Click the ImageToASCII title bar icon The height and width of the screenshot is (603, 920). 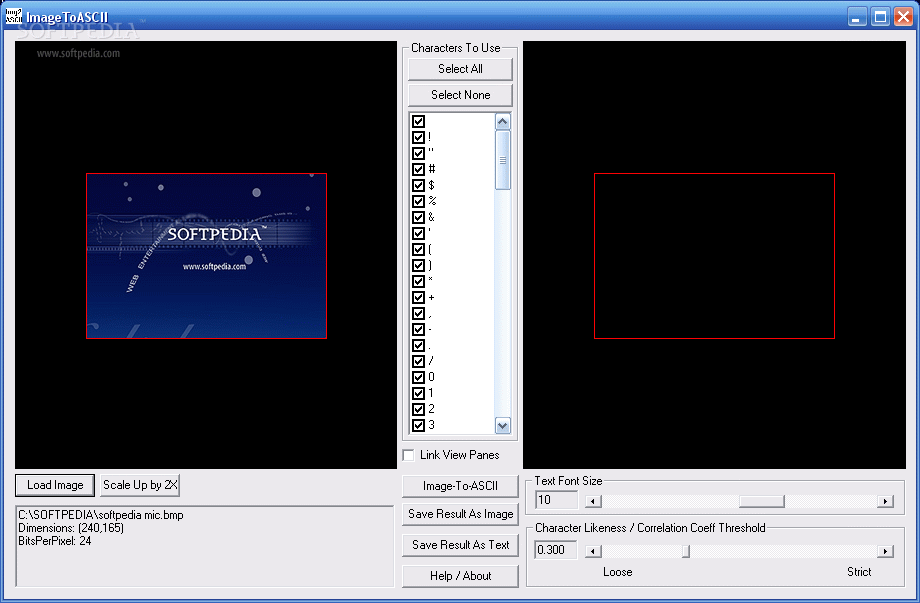(x=13, y=16)
